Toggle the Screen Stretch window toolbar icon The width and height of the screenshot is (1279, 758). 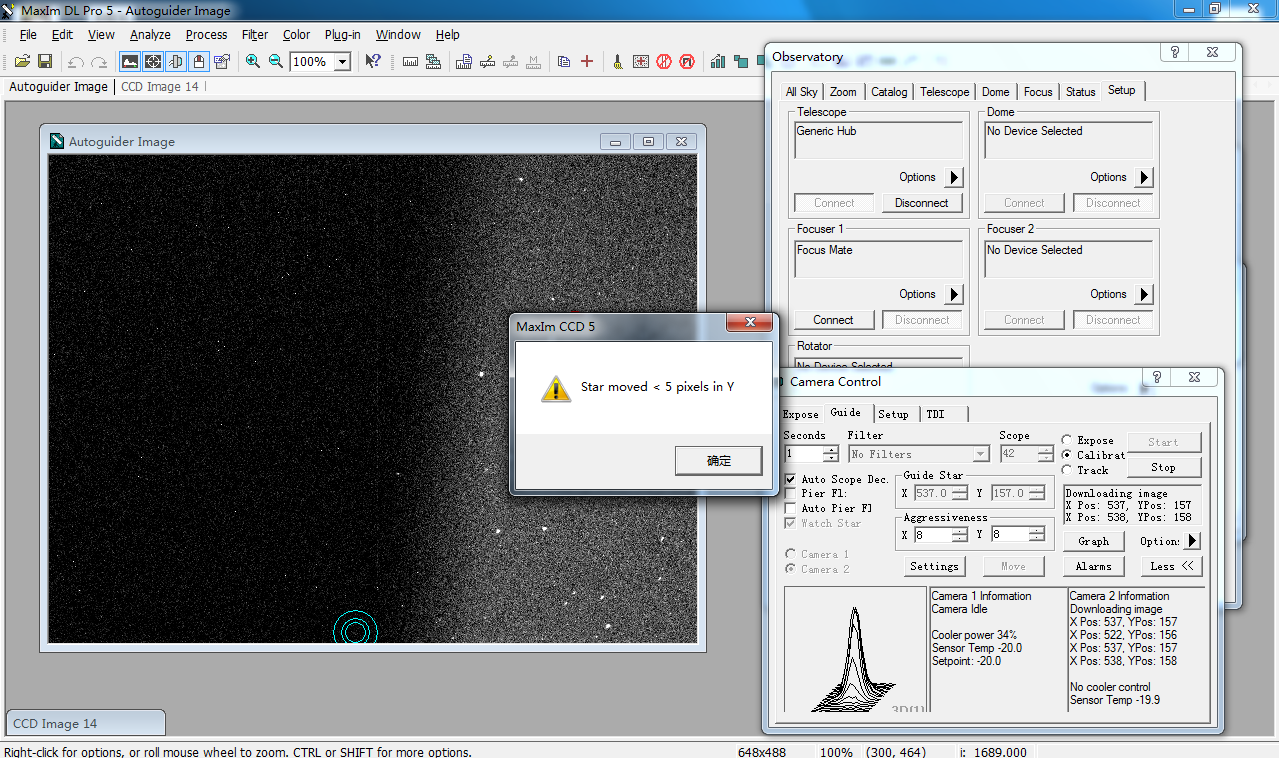point(130,62)
